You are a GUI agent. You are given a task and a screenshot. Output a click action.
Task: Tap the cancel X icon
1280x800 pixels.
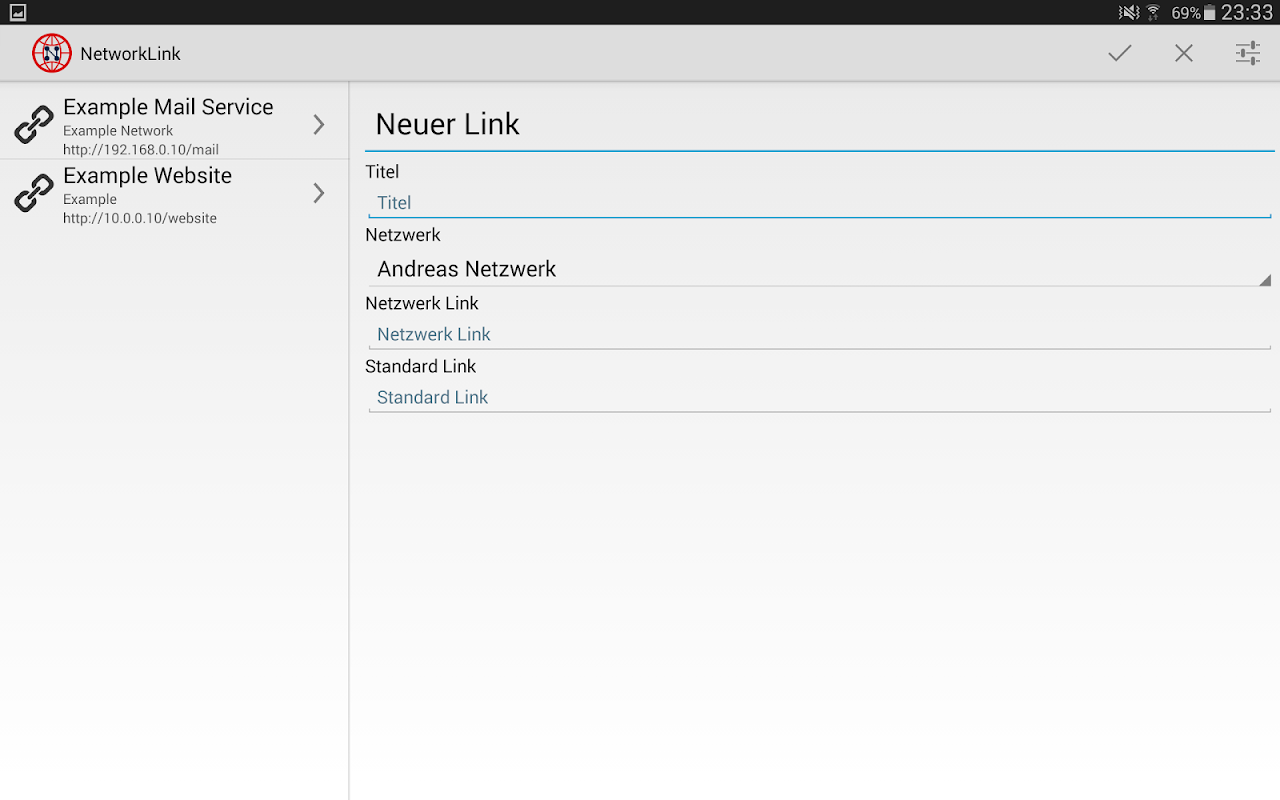click(x=1184, y=54)
